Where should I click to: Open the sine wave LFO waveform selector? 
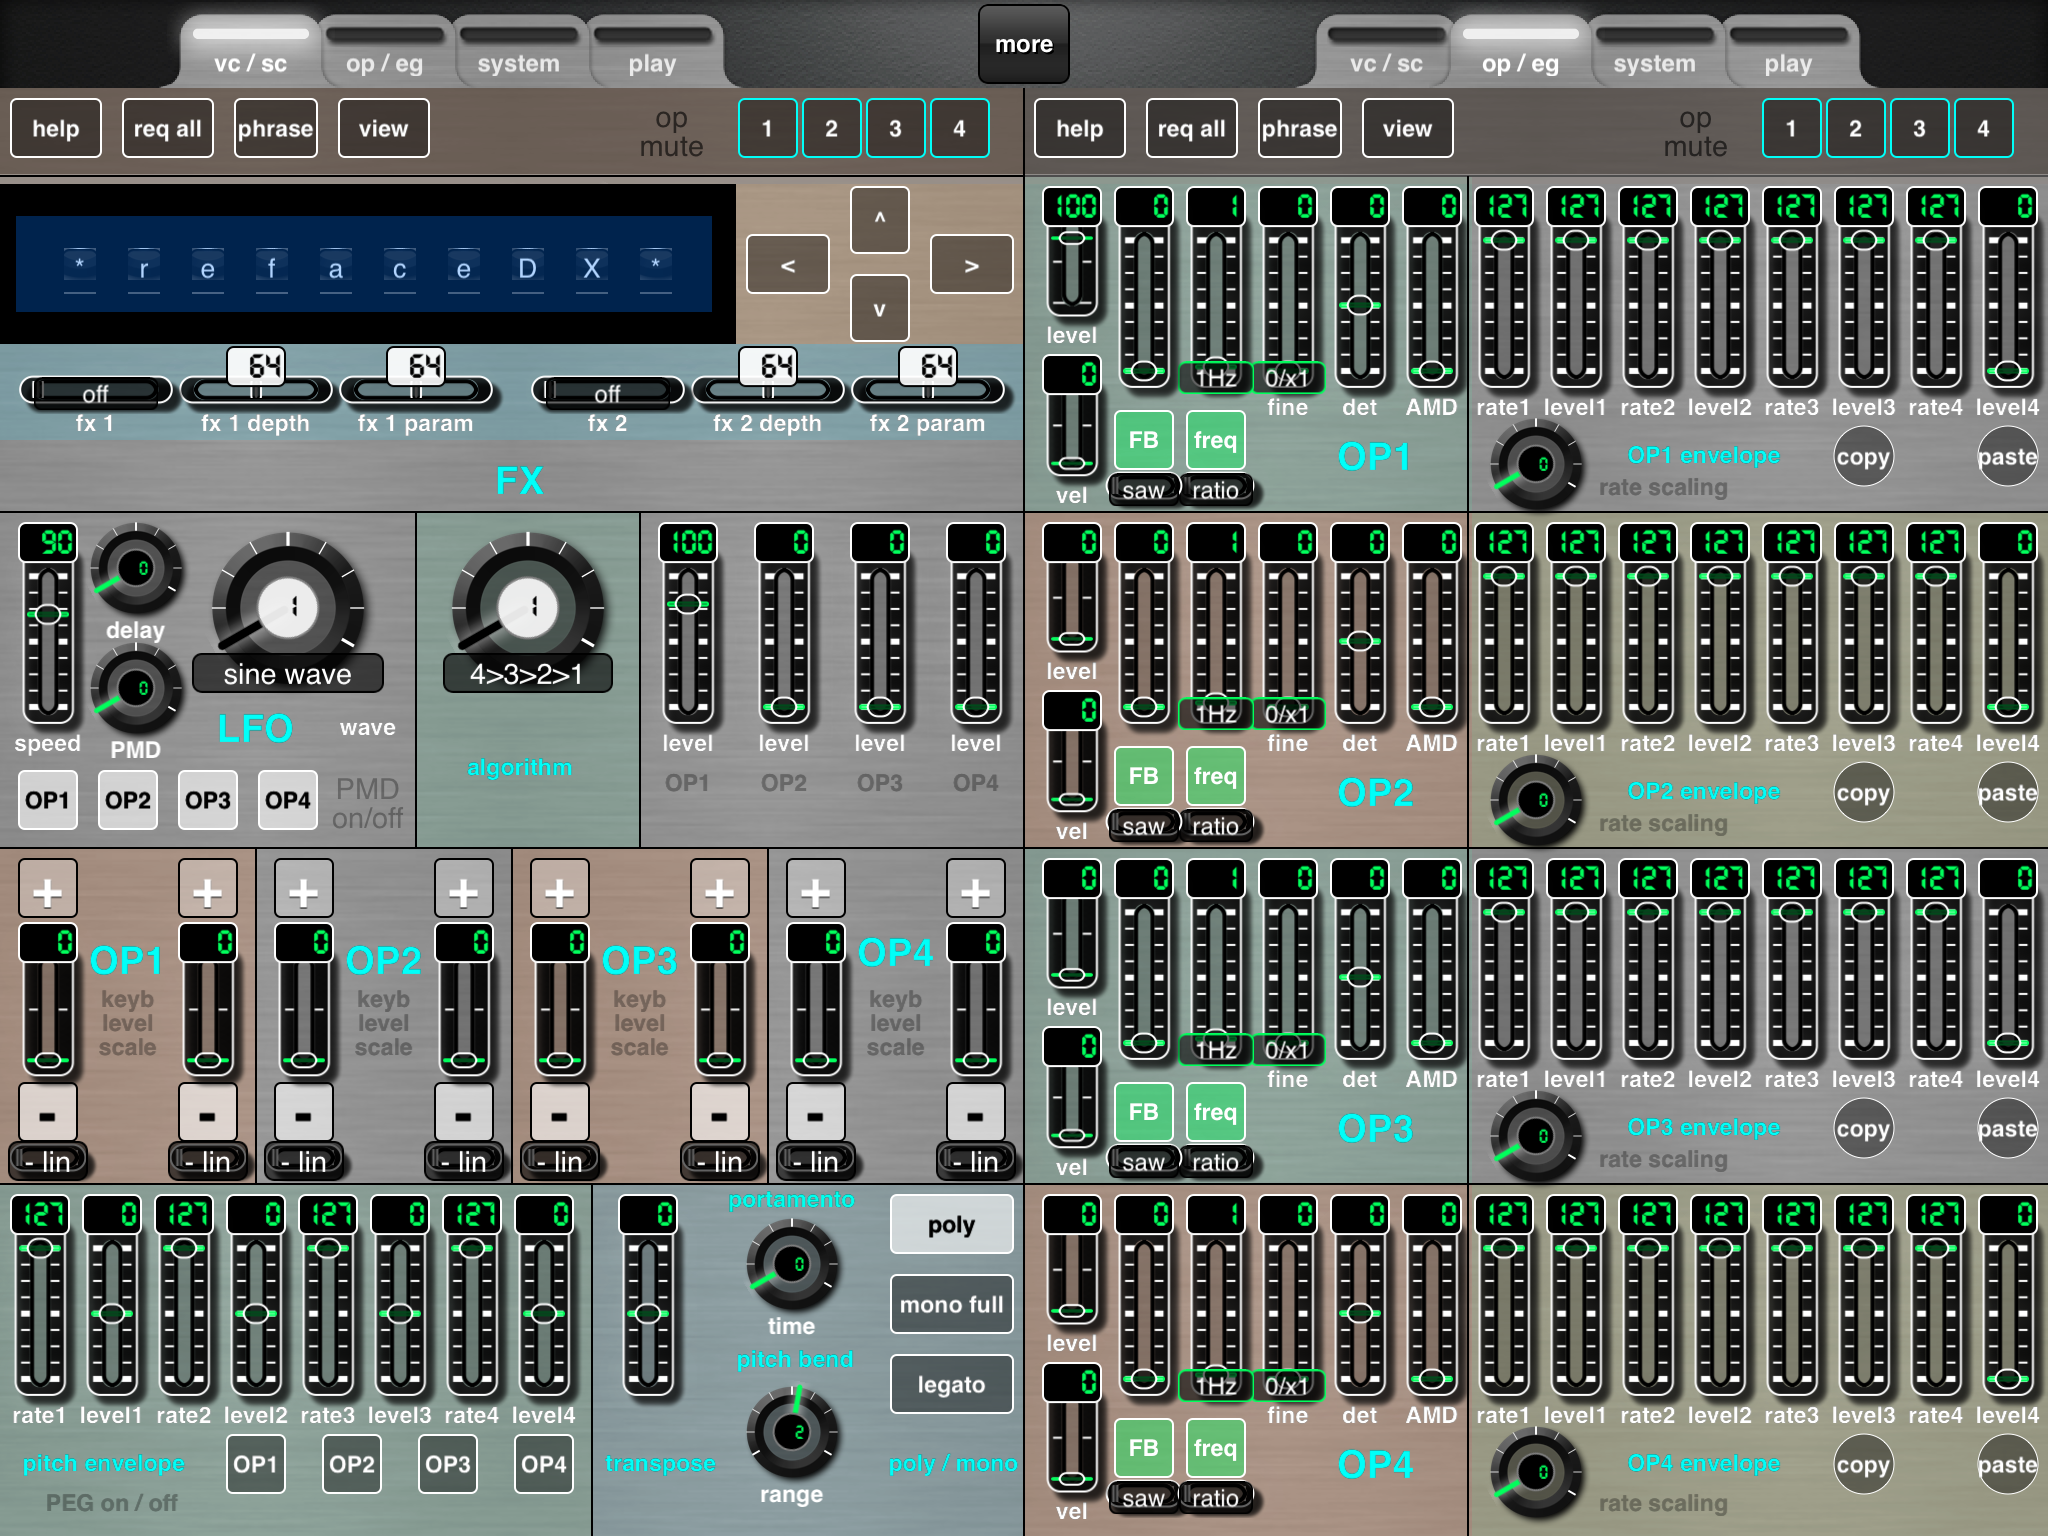(288, 674)
